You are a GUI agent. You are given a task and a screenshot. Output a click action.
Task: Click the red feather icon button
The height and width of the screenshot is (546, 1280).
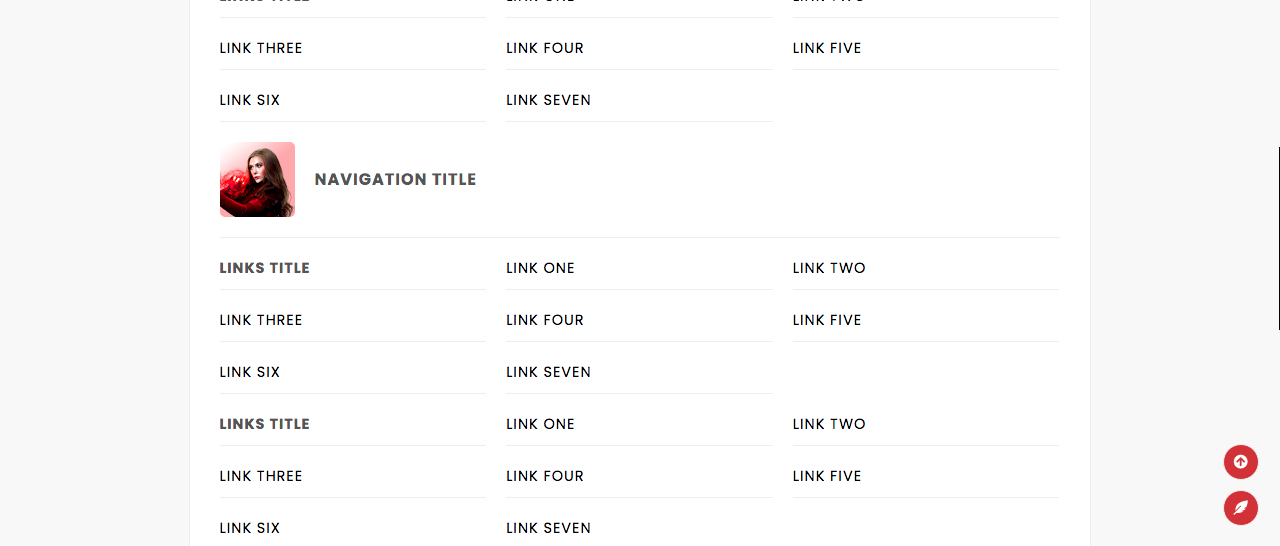click(1240, 508)
